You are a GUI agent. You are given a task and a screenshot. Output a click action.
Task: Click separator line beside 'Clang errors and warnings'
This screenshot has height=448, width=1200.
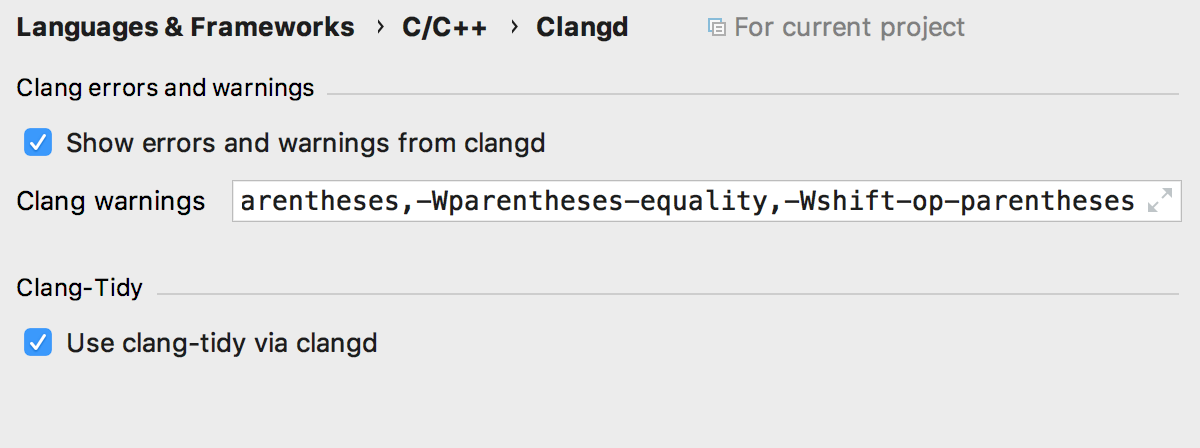coord(753,94)
